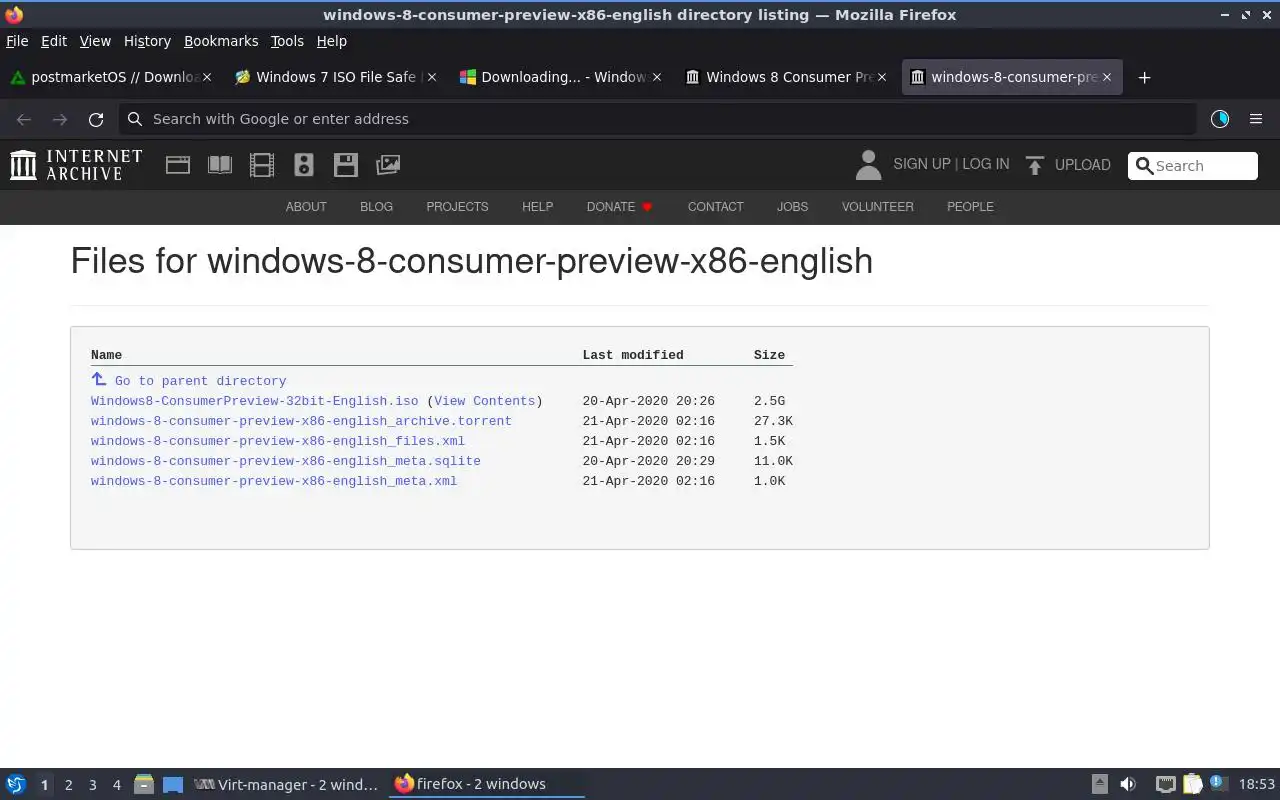Open the Help menu

pos(332,41)
